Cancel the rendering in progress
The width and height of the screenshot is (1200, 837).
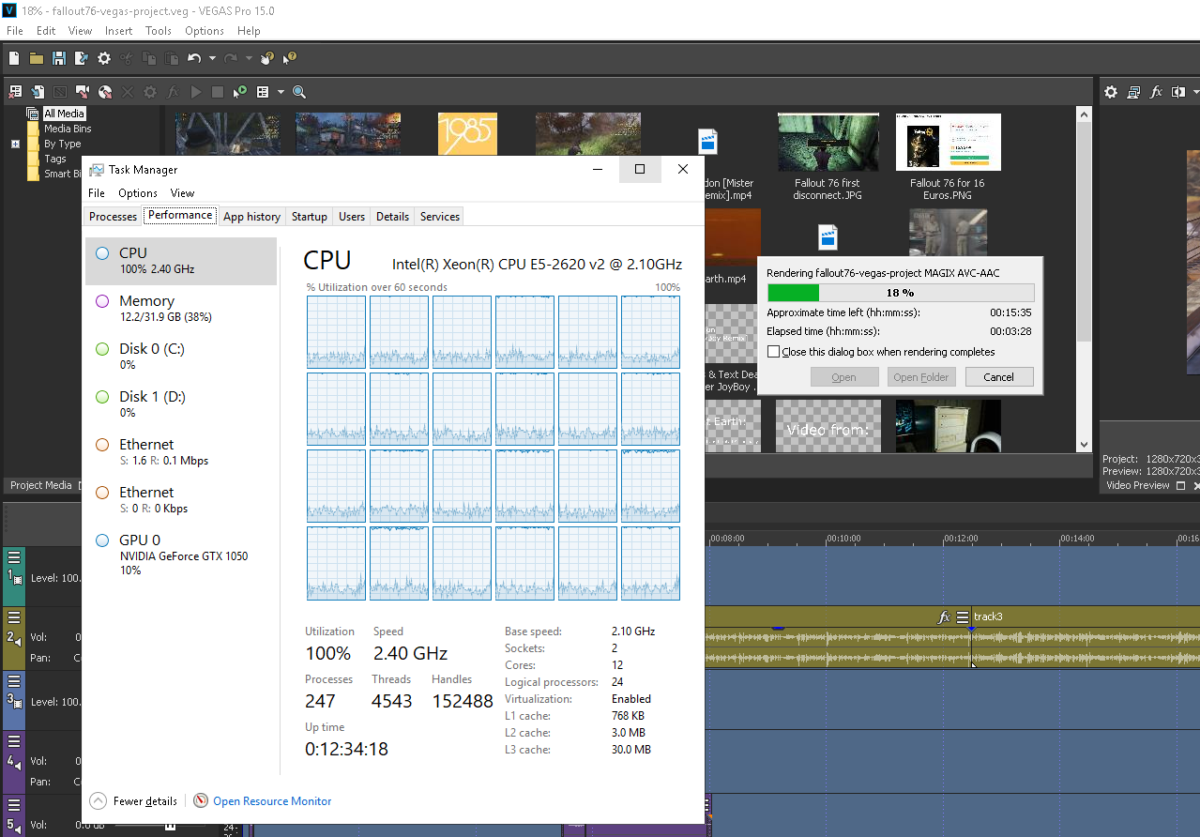coord(998,377)
